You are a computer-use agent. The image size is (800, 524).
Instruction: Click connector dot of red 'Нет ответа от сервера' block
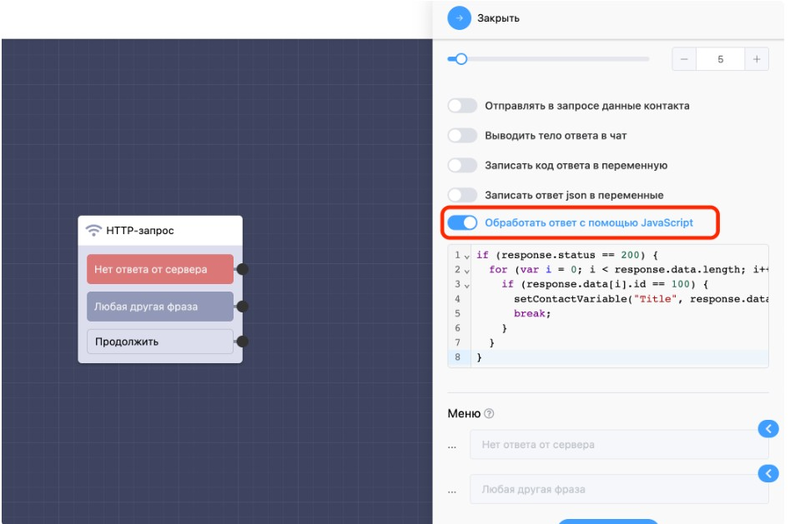(x=242, y=269)
